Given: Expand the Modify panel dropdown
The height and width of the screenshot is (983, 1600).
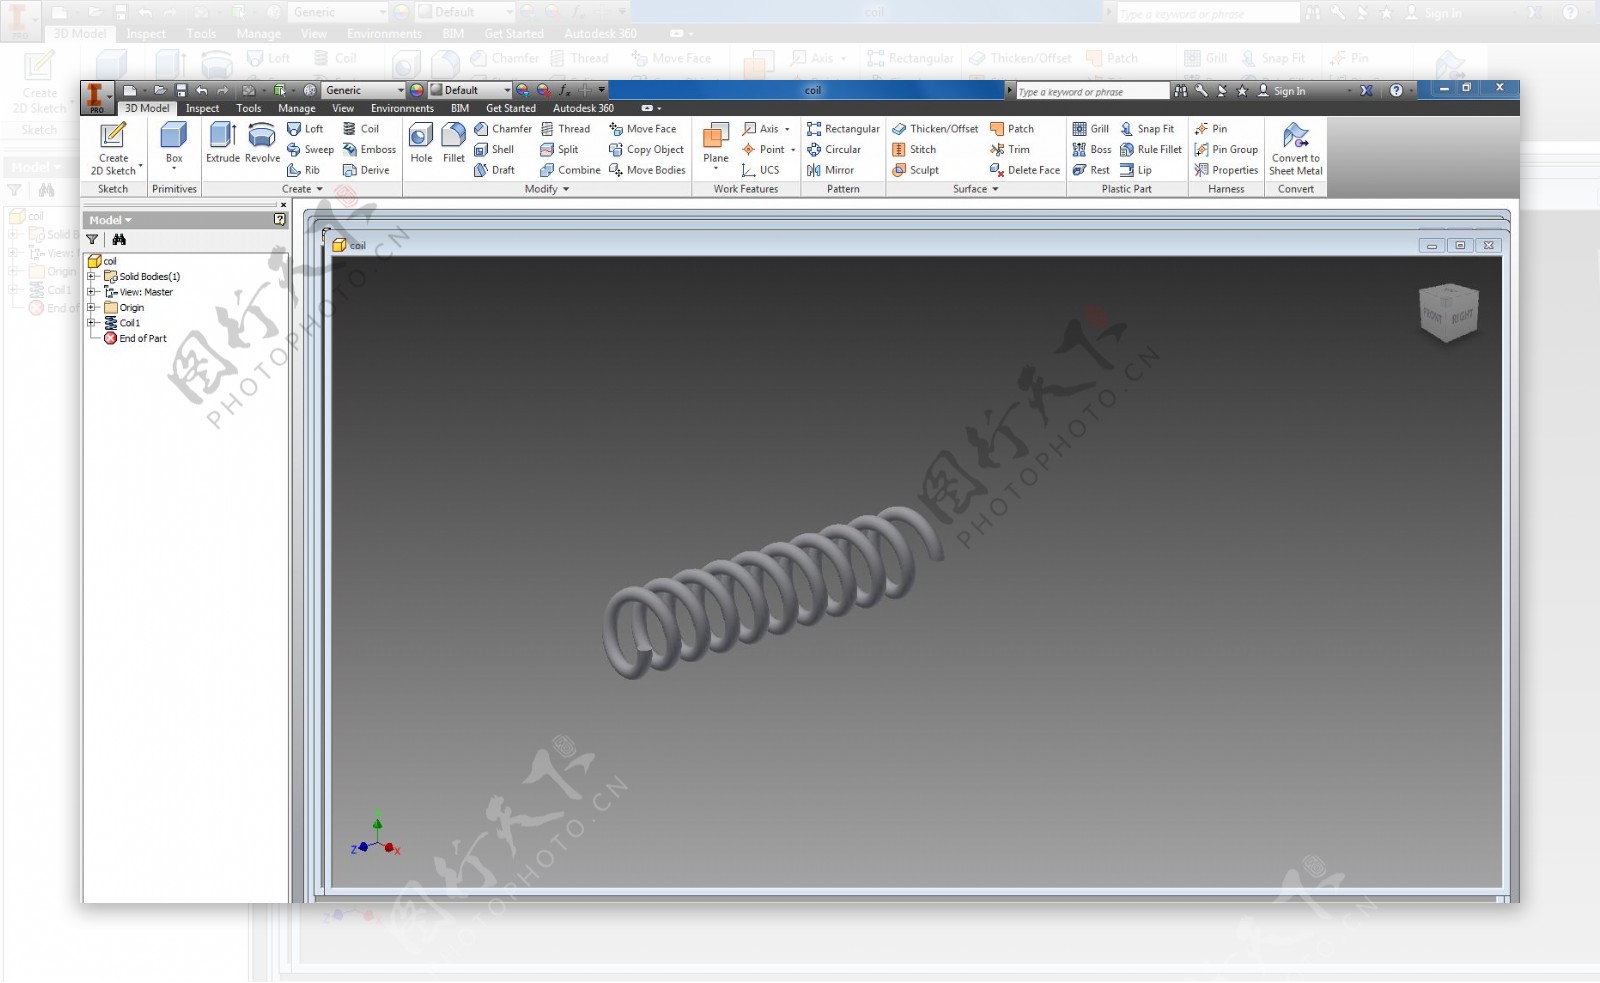Looking at the screenshot, I should [x=547, y=189].
